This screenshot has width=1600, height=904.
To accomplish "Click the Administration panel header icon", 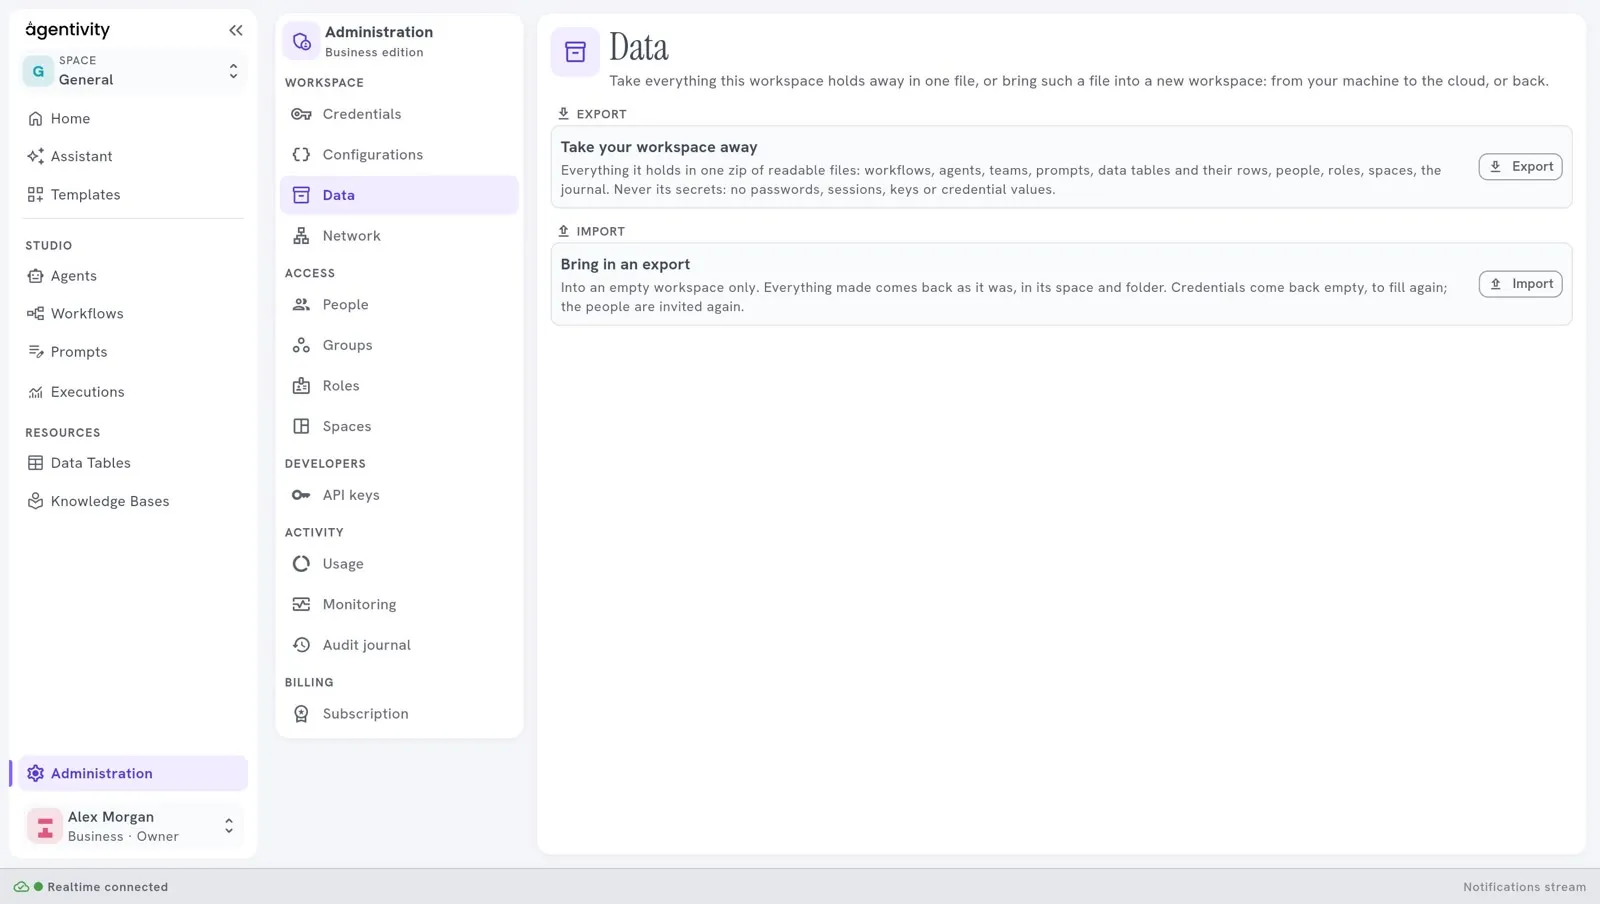I will click(301, 42).
